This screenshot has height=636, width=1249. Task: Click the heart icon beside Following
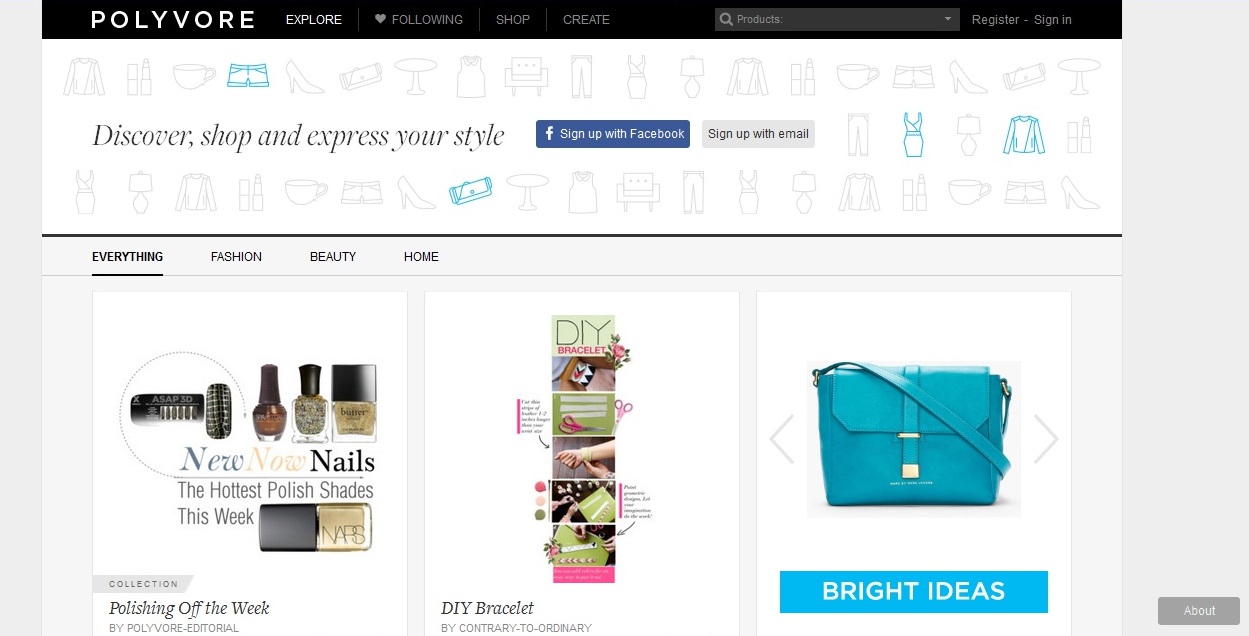[x=380, y=19]
